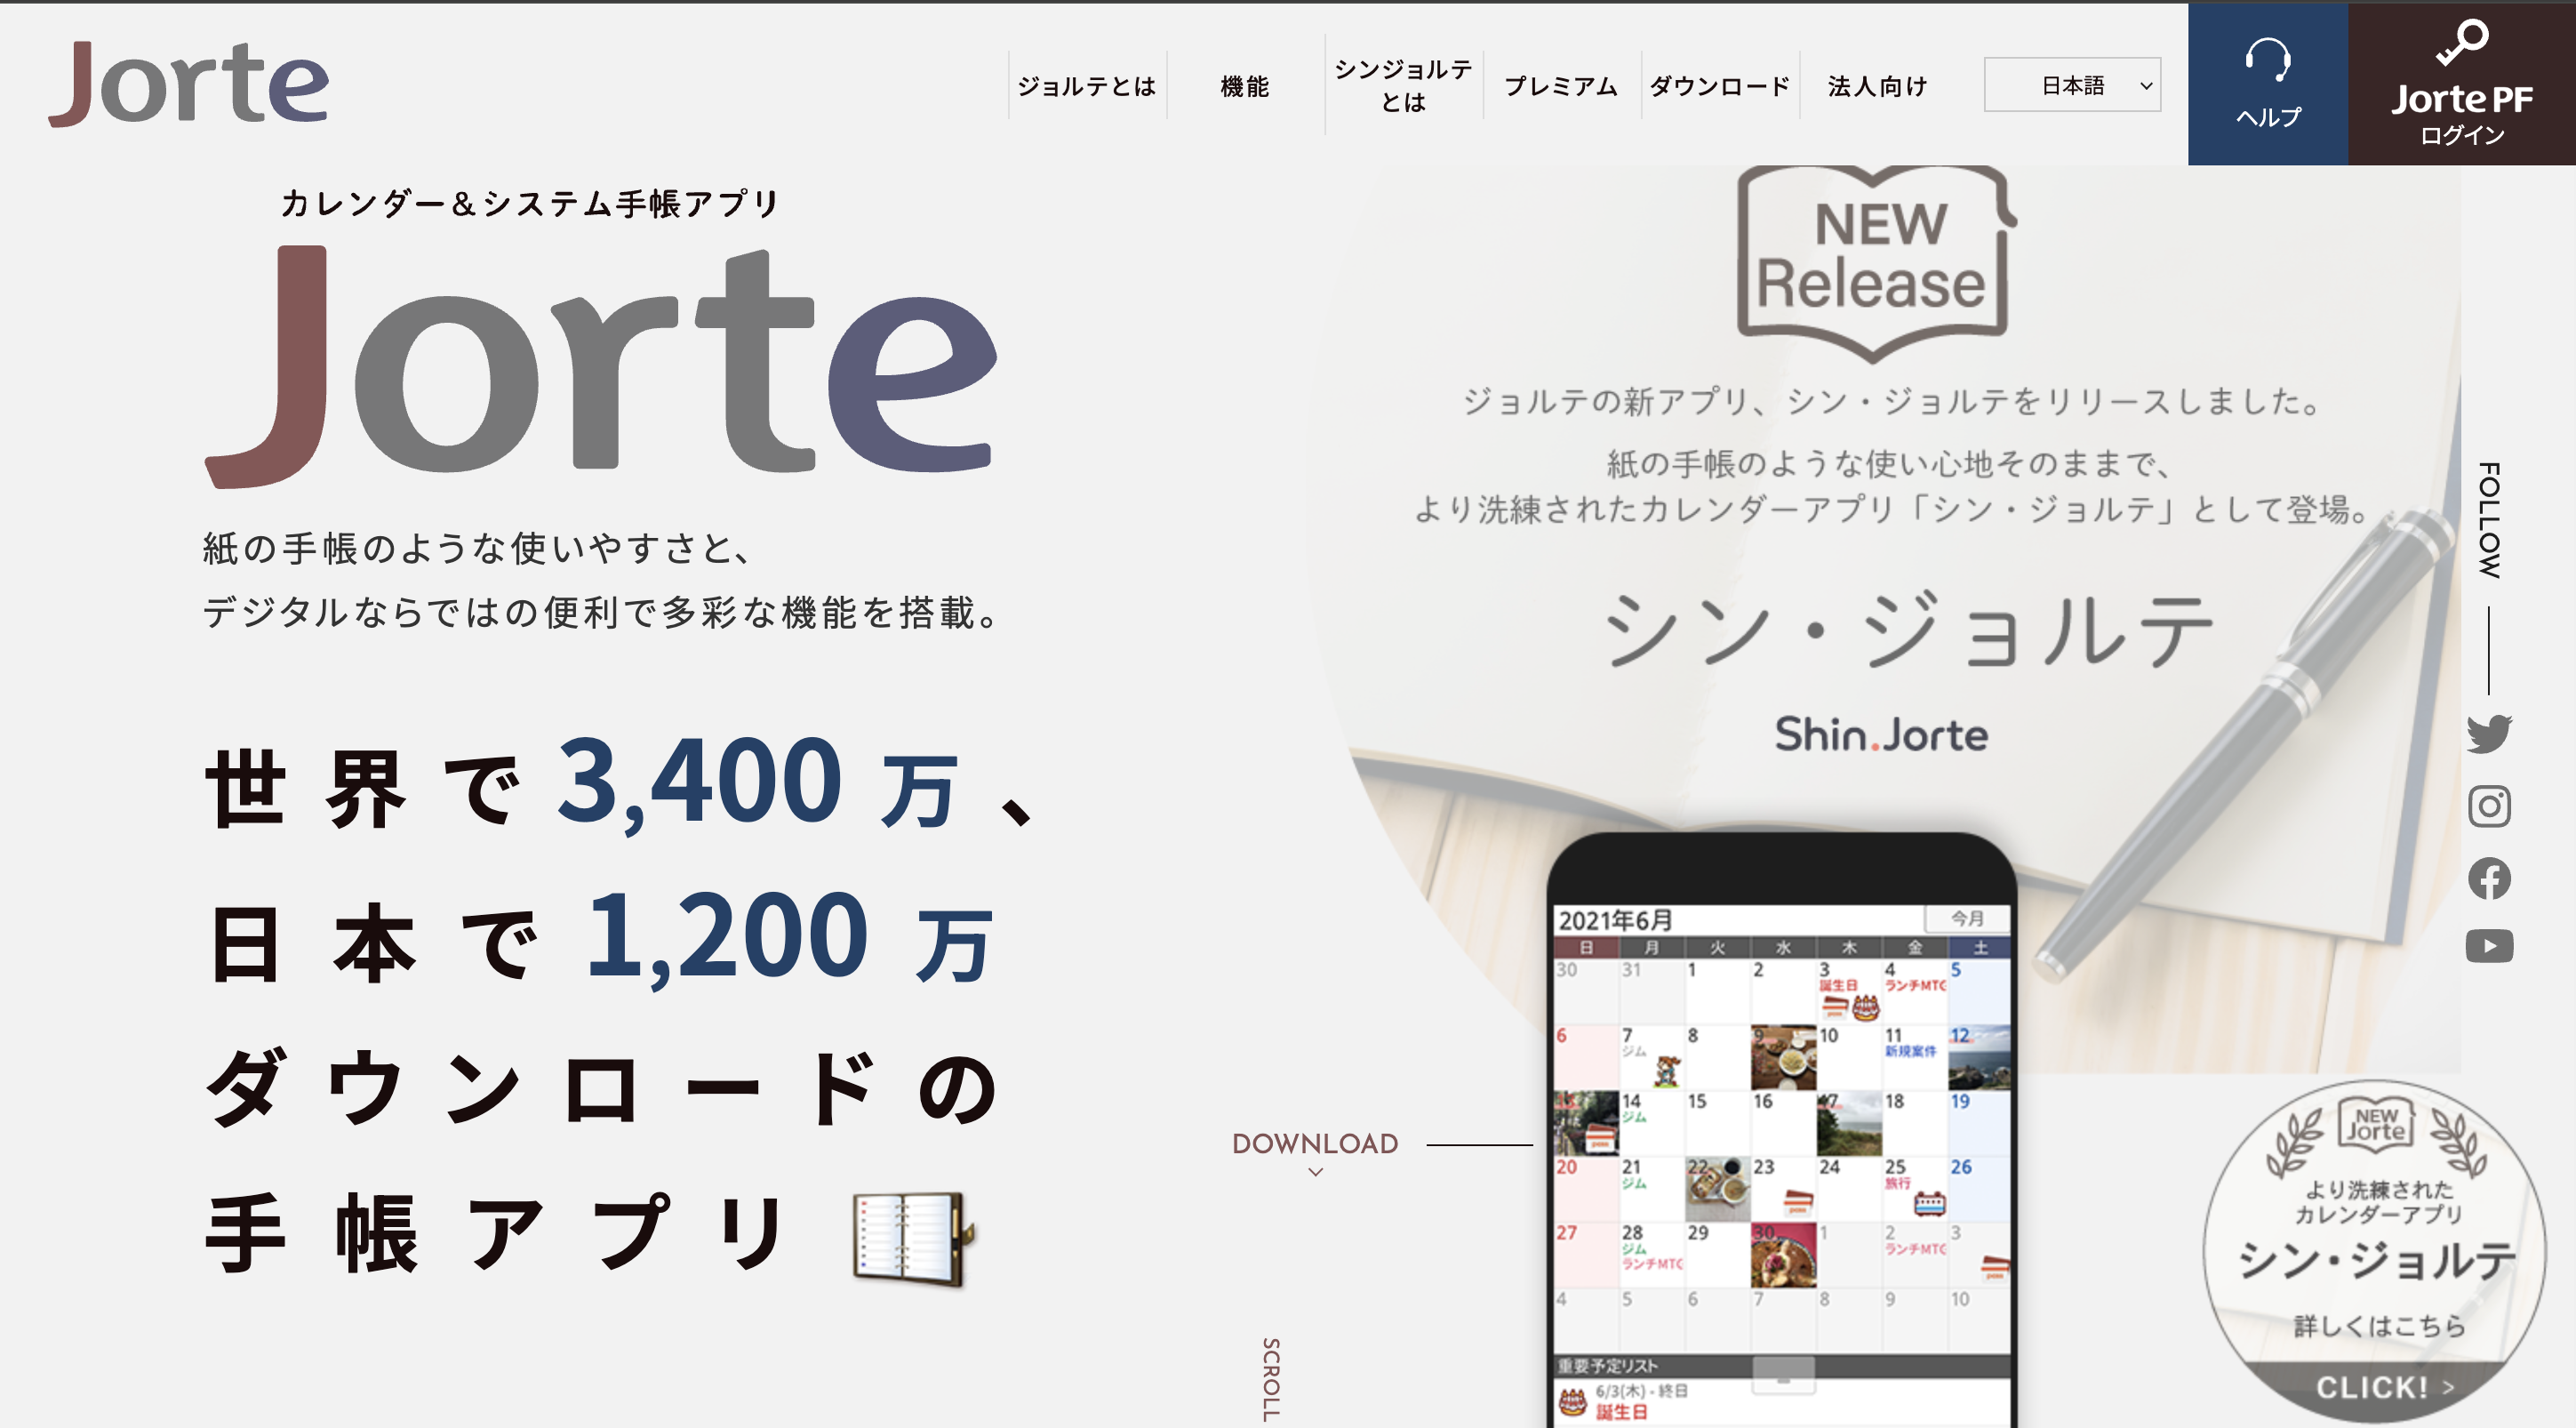Click the notebook planner icon beside 手帳アプリ
This screenshot has width=2576, height=1428.
pos(913,1238)
